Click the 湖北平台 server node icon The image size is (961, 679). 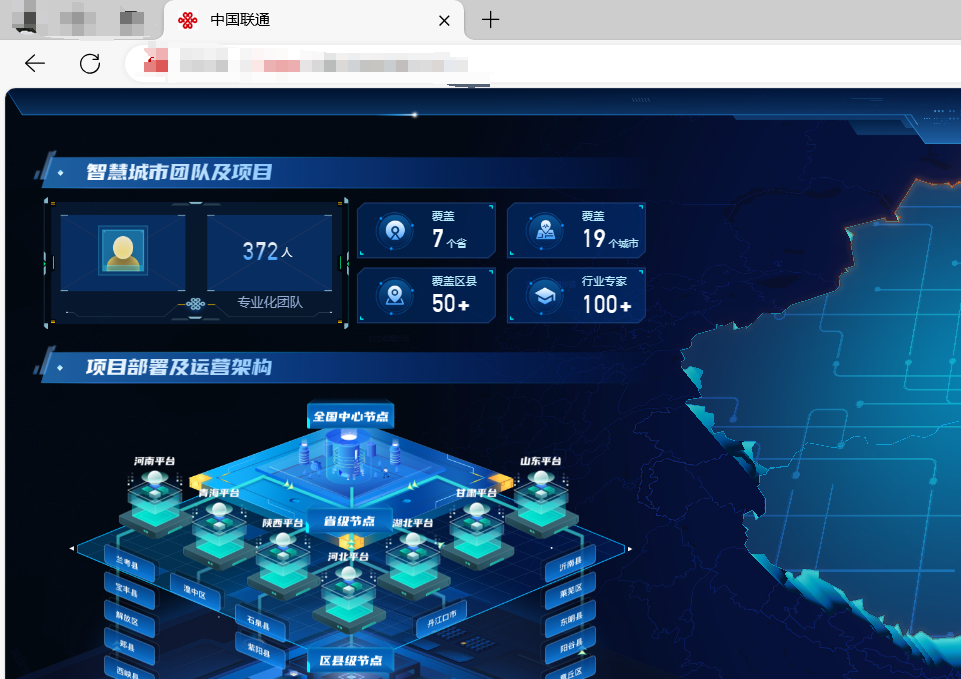413,565
